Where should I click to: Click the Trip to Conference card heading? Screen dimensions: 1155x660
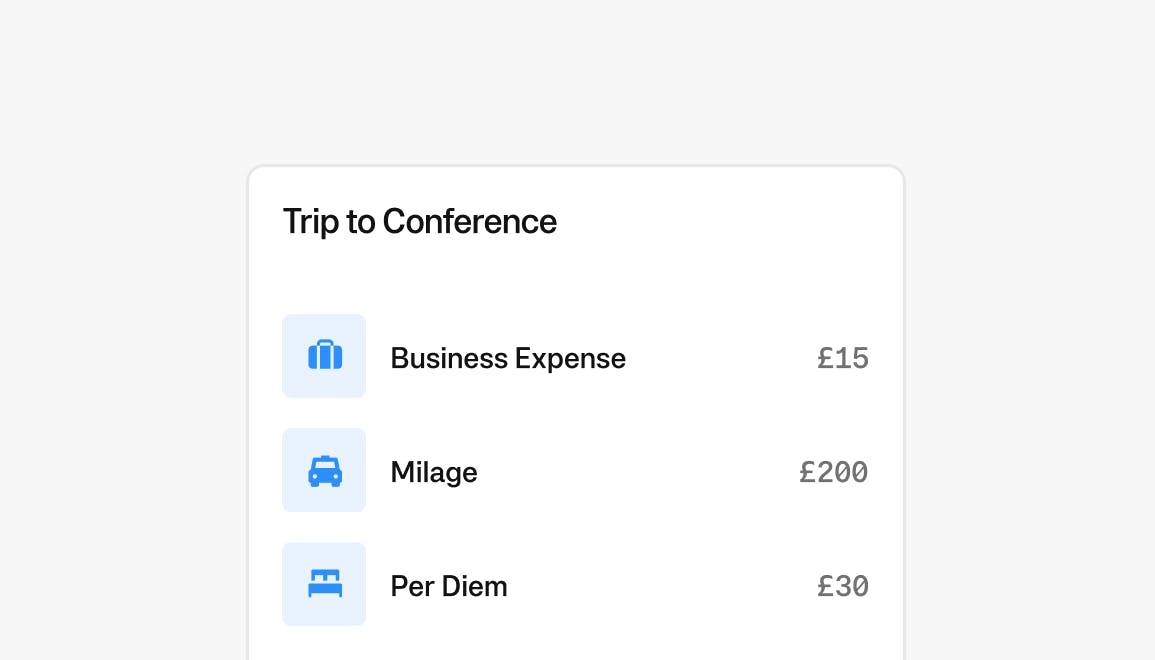420,221
